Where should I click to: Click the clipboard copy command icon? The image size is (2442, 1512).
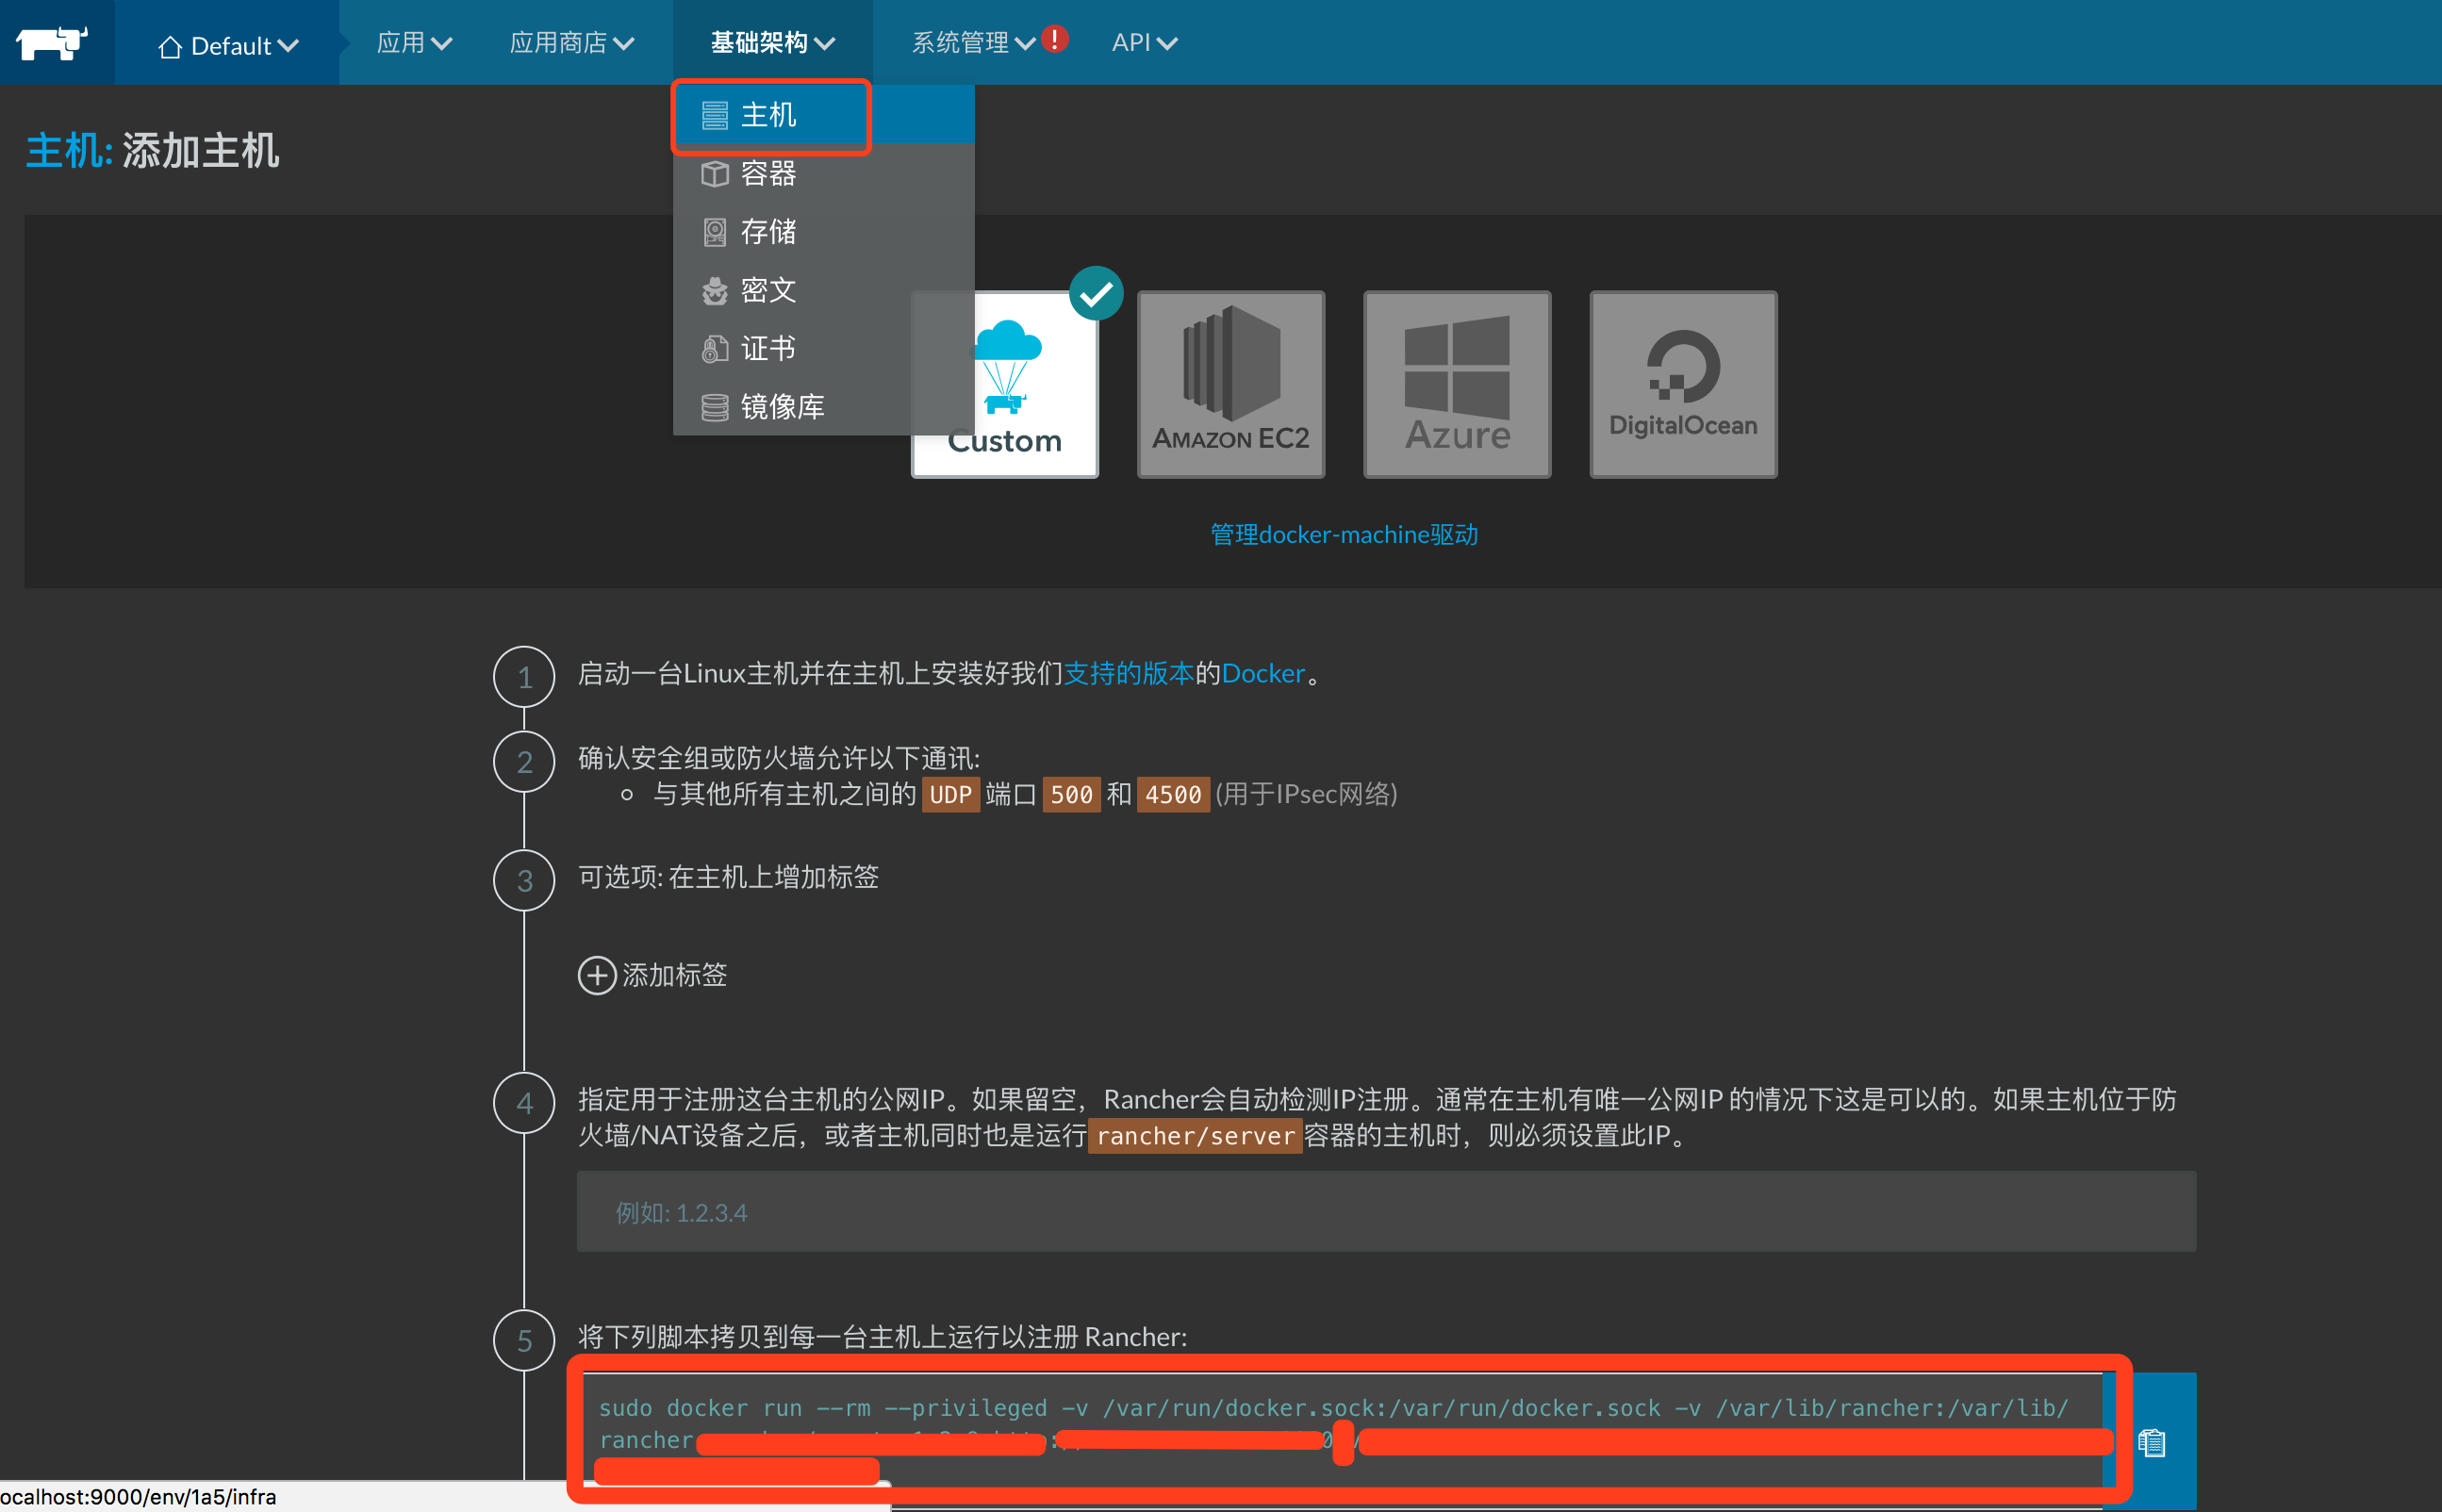coord(2152,1441)
